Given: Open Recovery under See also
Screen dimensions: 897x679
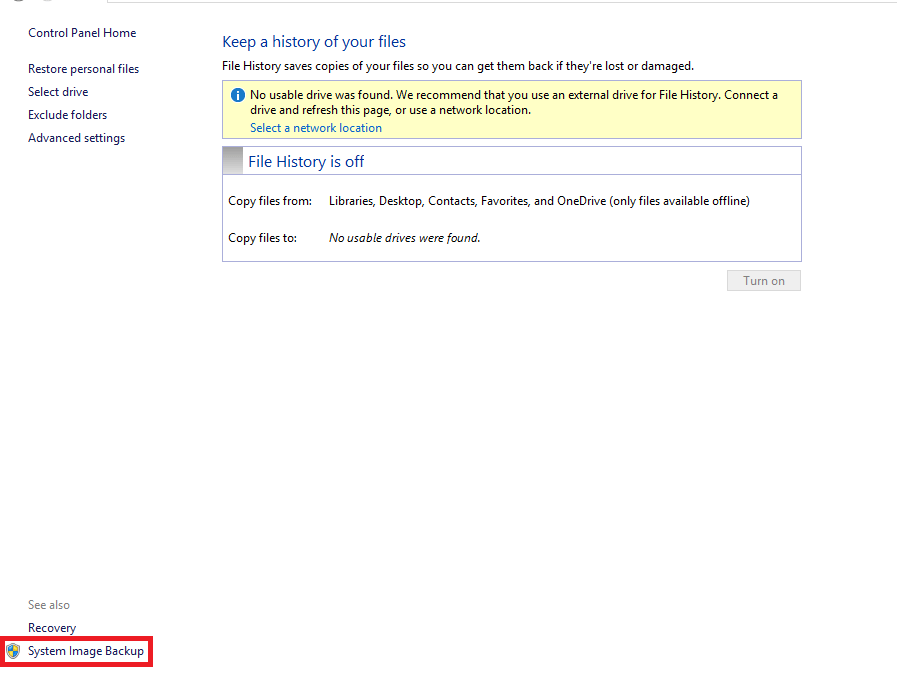Looking at the screenshot, I should pos(52,628).
